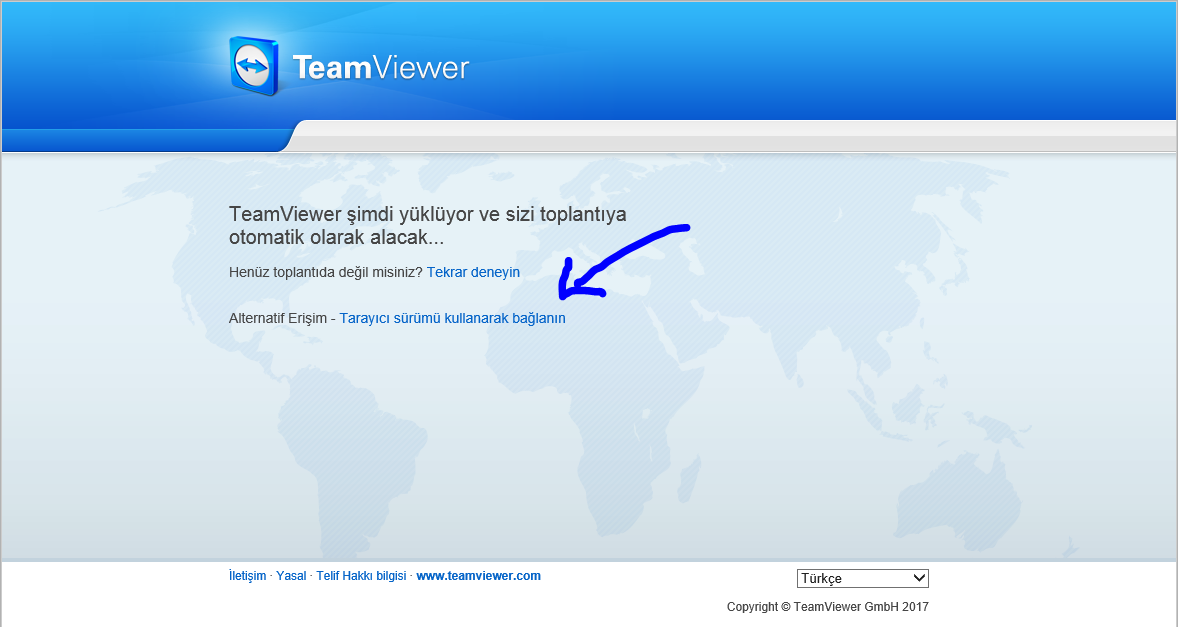Open the İletişim footer link
Viewport: 1178px width, 627px height.
(x=247, y=576)
